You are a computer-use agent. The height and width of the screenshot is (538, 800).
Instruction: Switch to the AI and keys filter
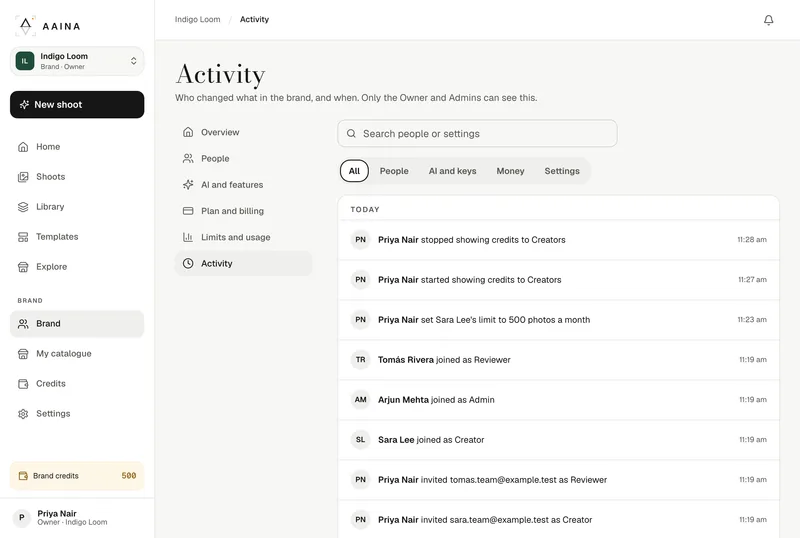452,171
